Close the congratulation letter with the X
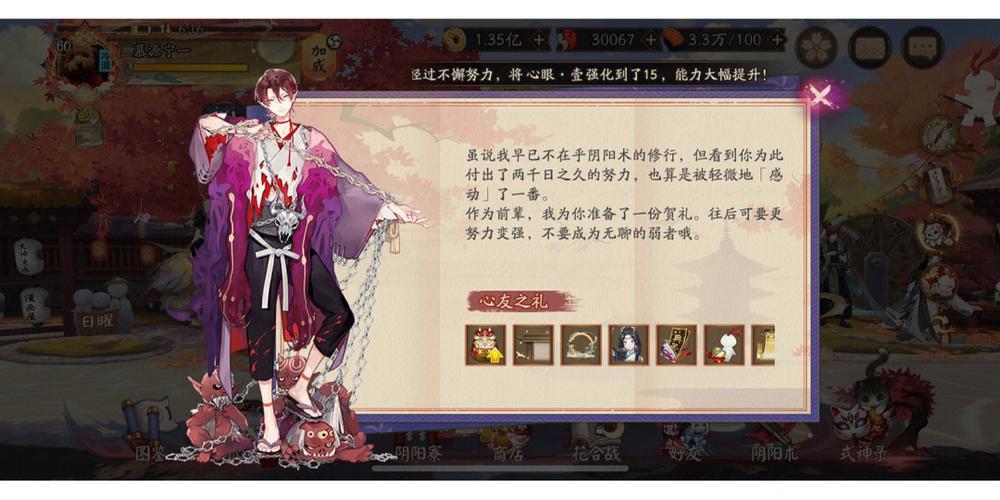 point(820,96)
